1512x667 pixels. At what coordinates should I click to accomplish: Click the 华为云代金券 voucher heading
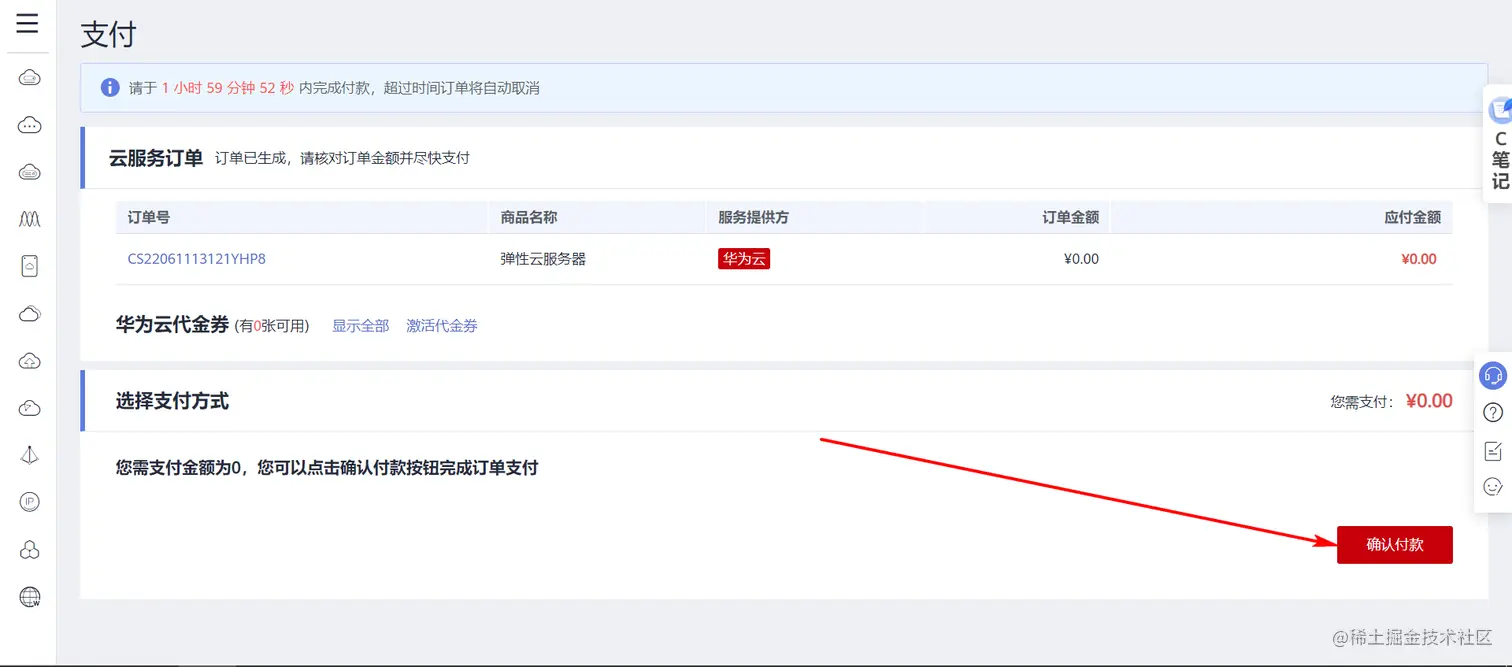(x=173, y=325)
